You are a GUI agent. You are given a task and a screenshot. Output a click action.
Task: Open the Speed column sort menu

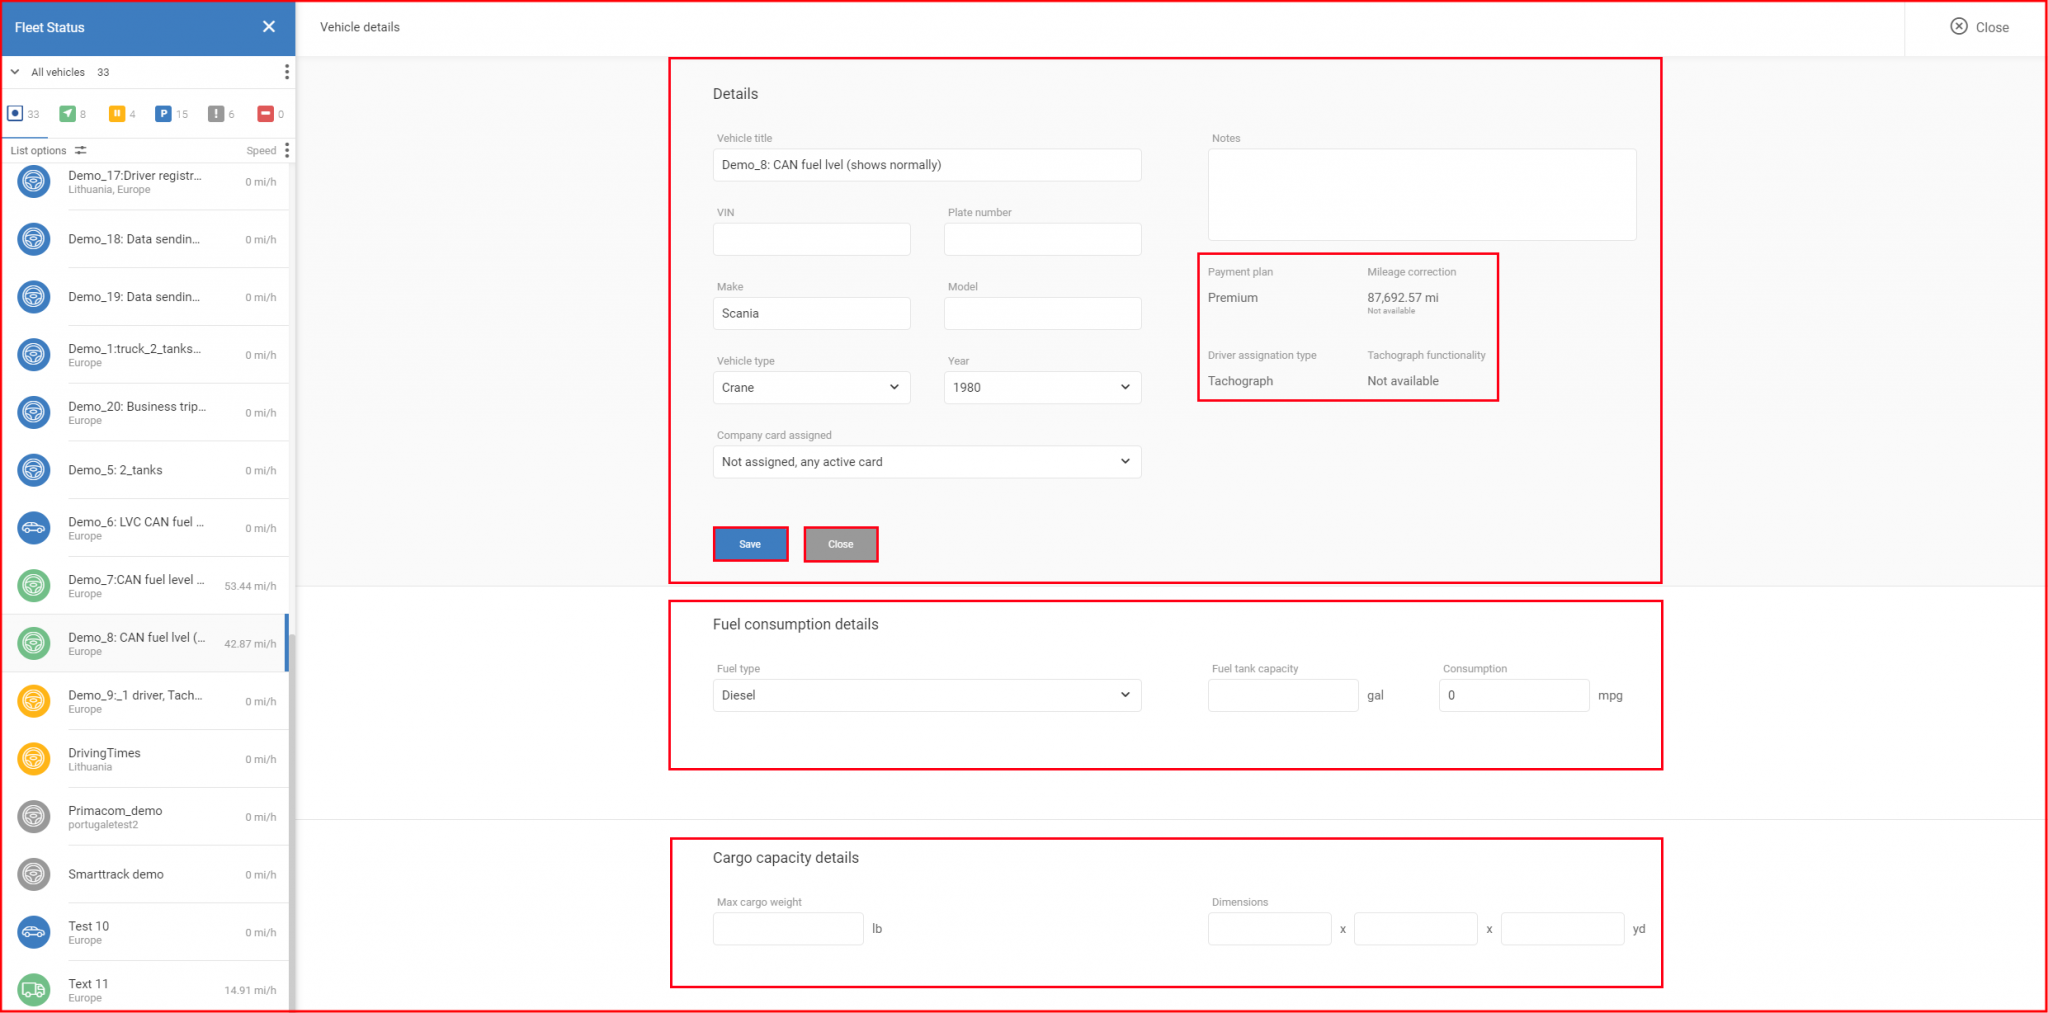287,150
